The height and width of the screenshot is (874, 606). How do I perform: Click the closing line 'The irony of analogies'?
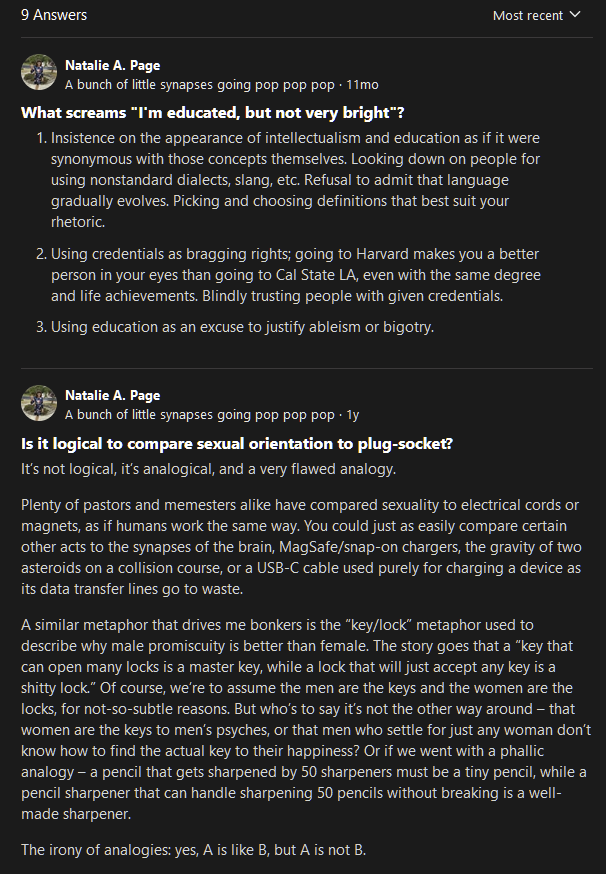point(193,850)
